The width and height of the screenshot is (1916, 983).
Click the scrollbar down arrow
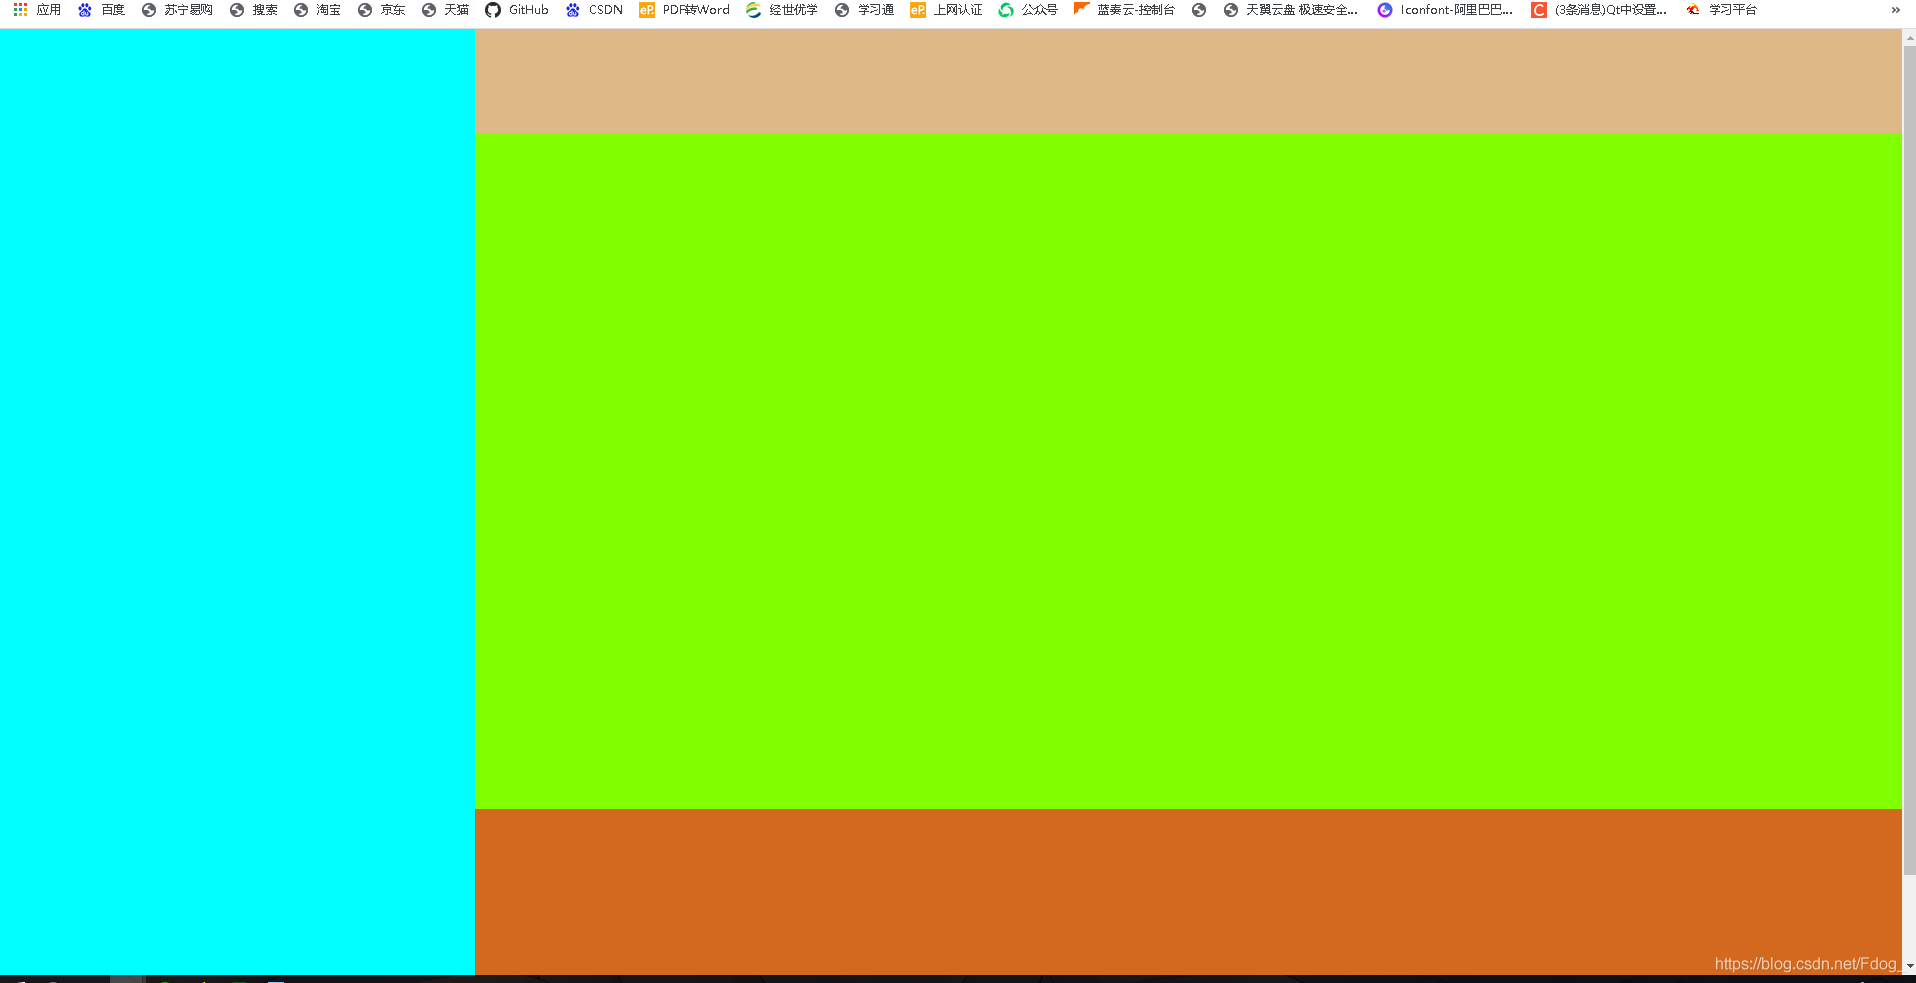coord(1908,966)
